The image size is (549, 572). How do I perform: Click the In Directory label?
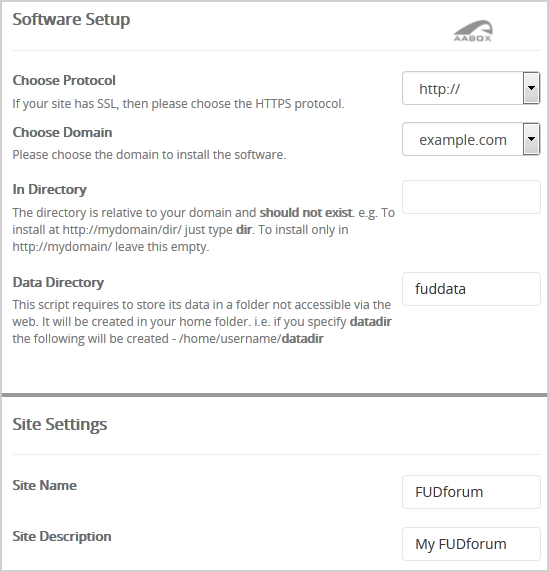(49, 189)
